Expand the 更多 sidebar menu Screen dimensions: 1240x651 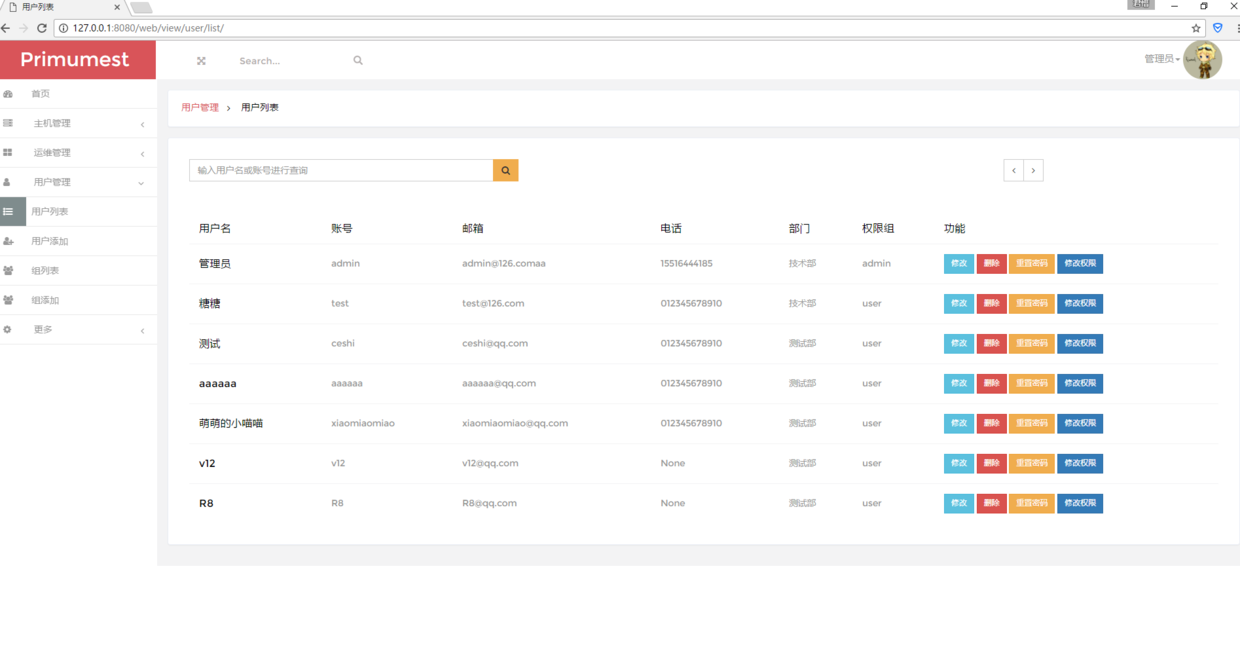coord(78,330)
